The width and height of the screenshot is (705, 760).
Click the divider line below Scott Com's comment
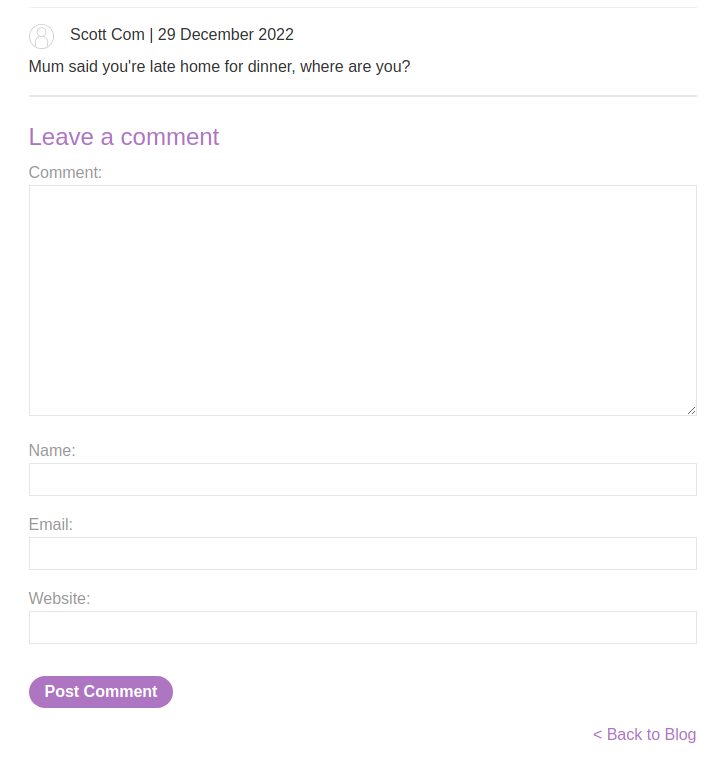point(362,96)
